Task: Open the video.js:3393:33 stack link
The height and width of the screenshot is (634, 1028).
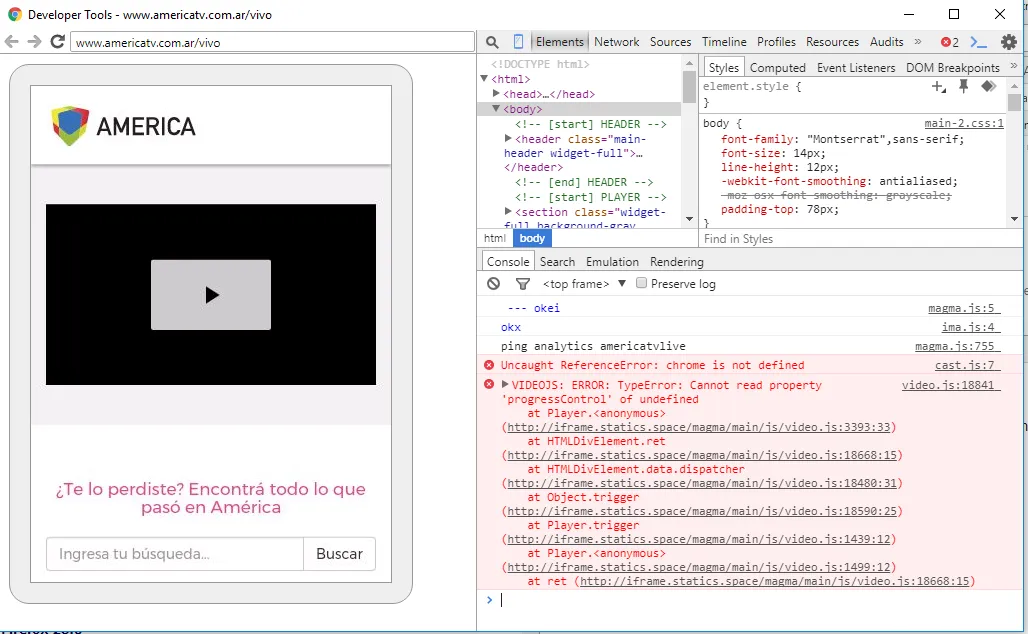Action: point(699,427)
